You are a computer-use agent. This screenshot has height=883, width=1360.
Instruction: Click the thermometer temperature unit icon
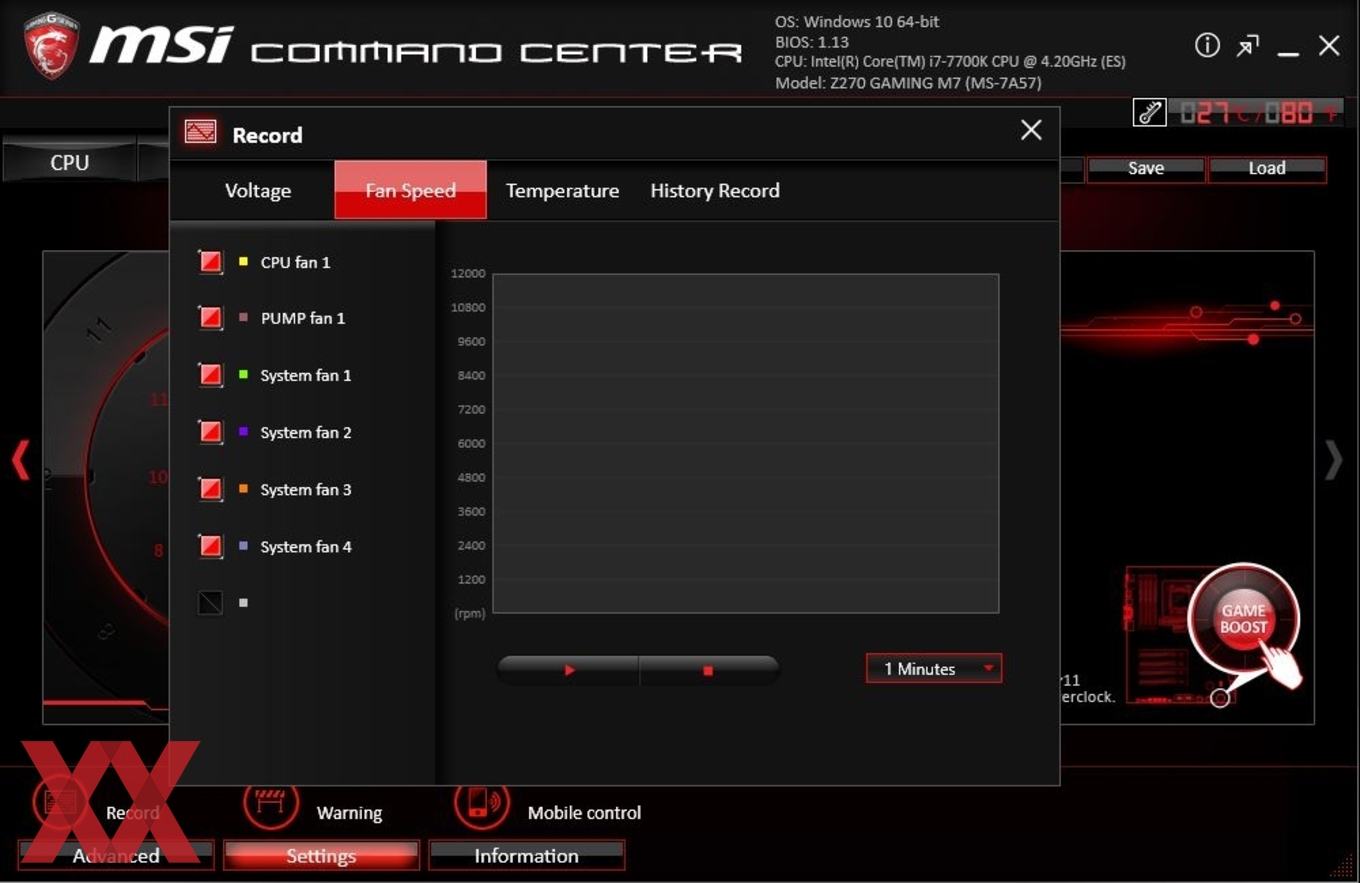(1150, 112)
